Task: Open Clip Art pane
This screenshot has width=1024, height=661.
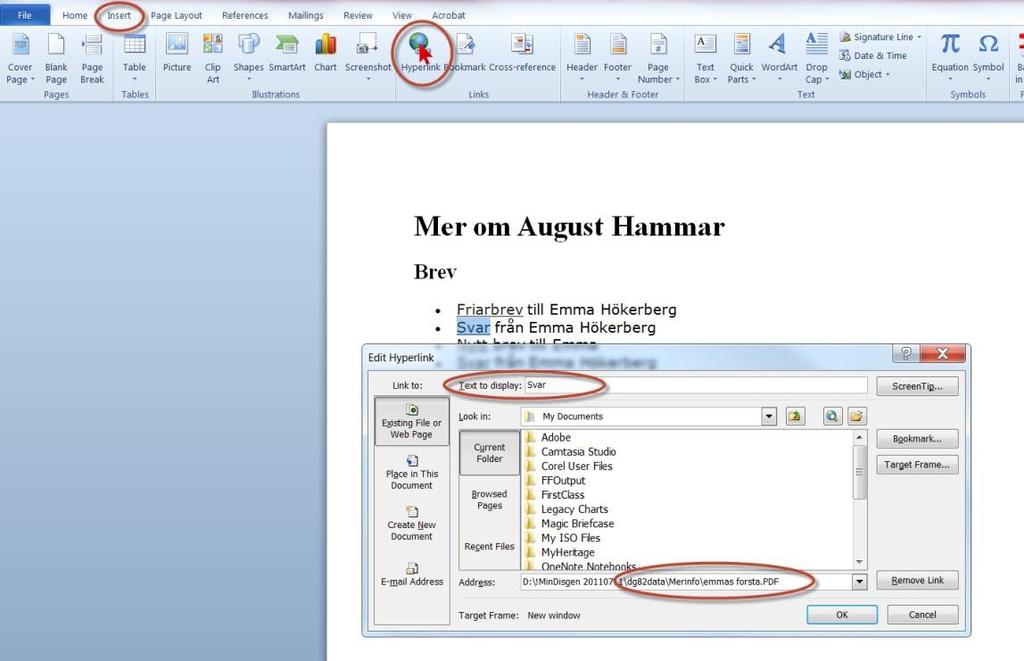Action: point(213,59)
